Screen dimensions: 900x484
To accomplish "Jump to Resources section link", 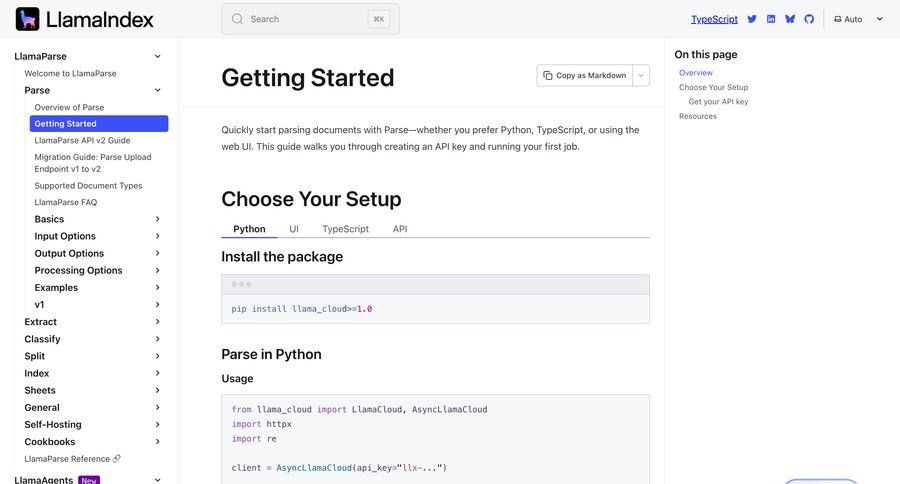I will (x=697, y=116).
